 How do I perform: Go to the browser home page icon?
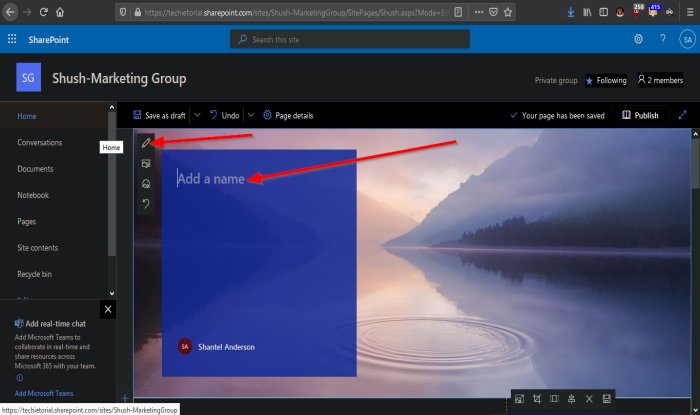pyautogui.click(x=60, y=12)
